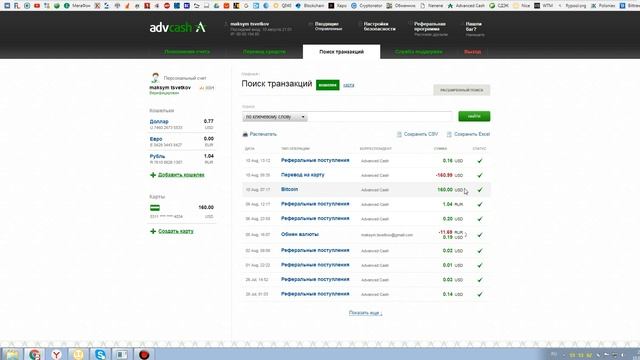The height and width of the screenshot is (360, 640).
Task: Click the Сохранить Excel link
Action: point(472,134)
